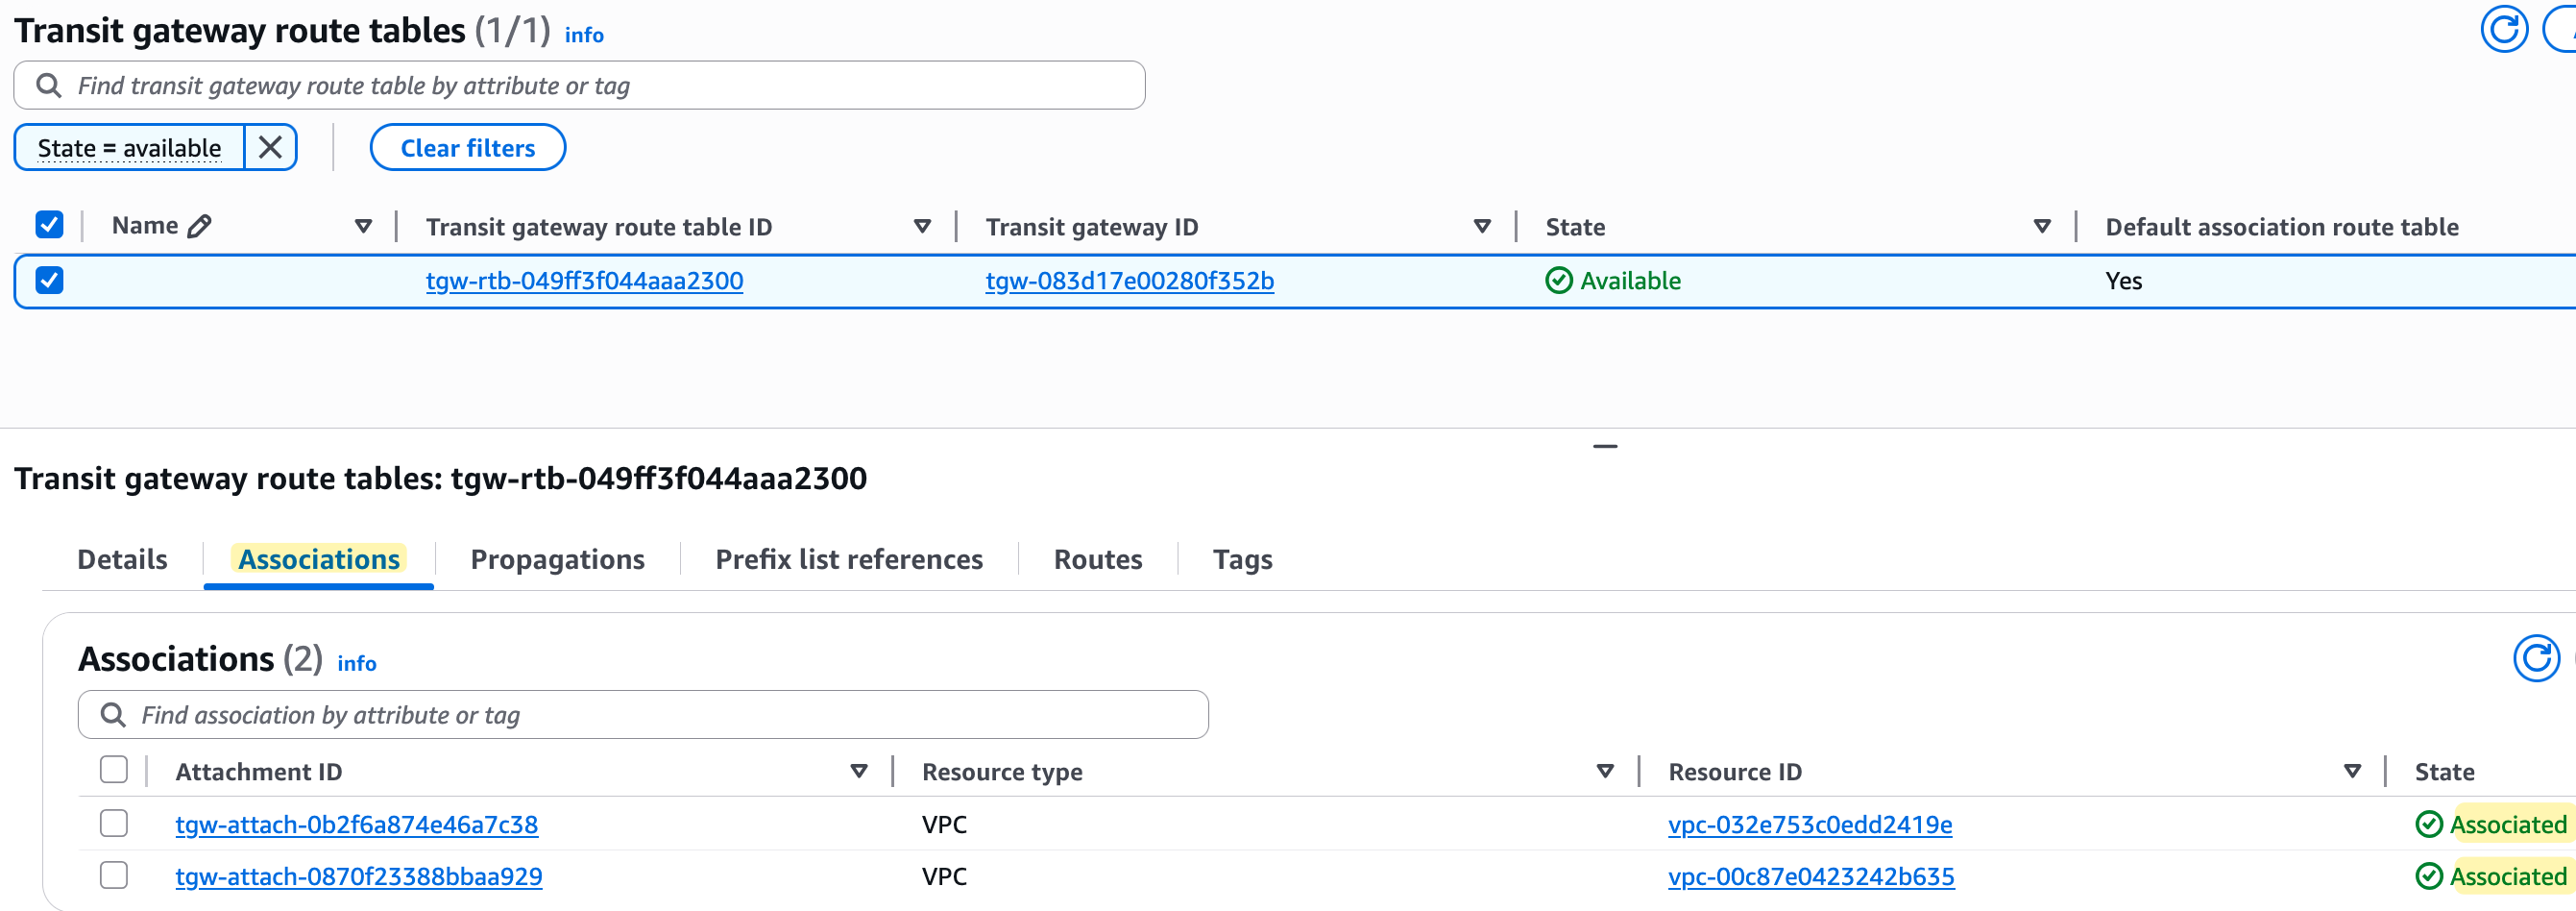Image resolution: width=2576 pixels, height=911 pixels.
Task: Open the Resource ID sort dropdown
Action: tap(2352, 770)
